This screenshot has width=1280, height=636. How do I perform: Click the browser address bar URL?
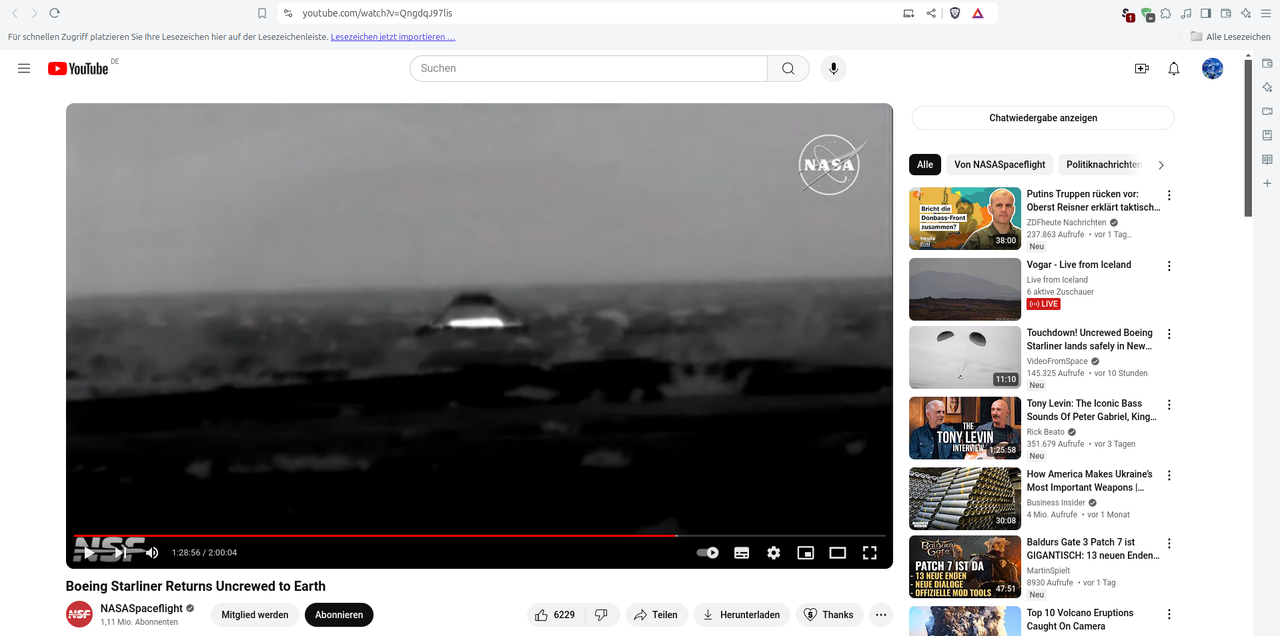[x=375, y=13]
